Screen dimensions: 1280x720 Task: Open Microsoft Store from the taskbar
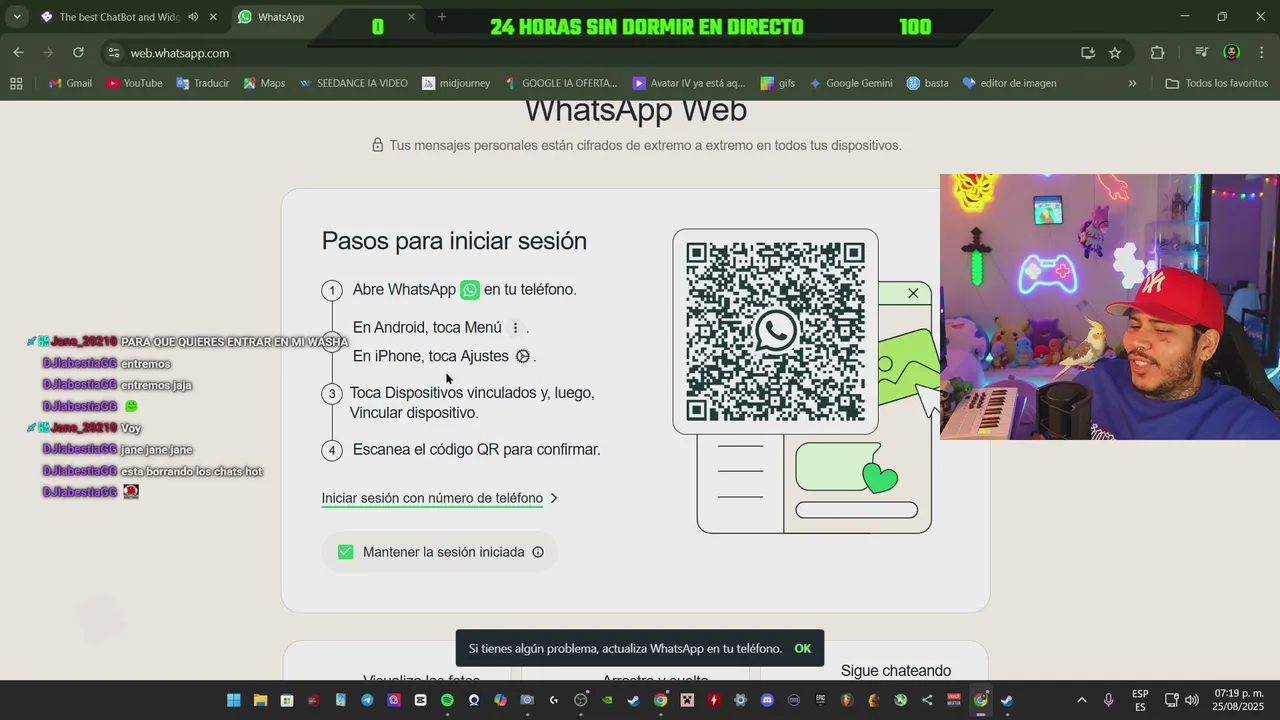pyautogui.click(x=287, y=700)
